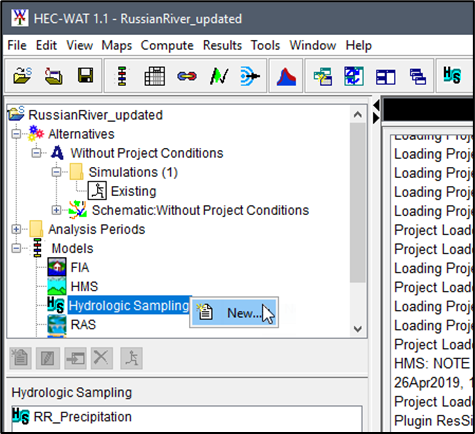Click the FIA model house icon
This screenshot has height=434, width=475.
point(57,267)
